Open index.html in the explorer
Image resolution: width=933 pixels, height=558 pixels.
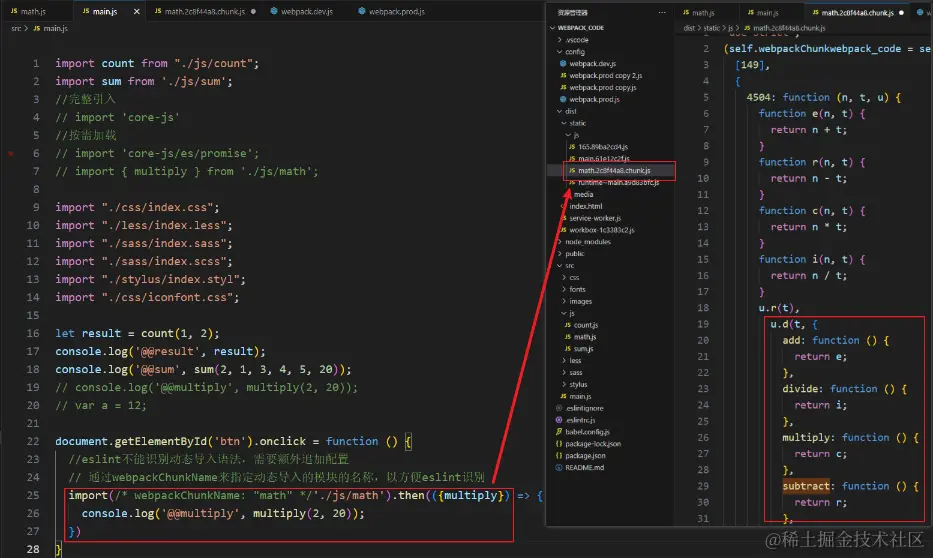(586, 206)
